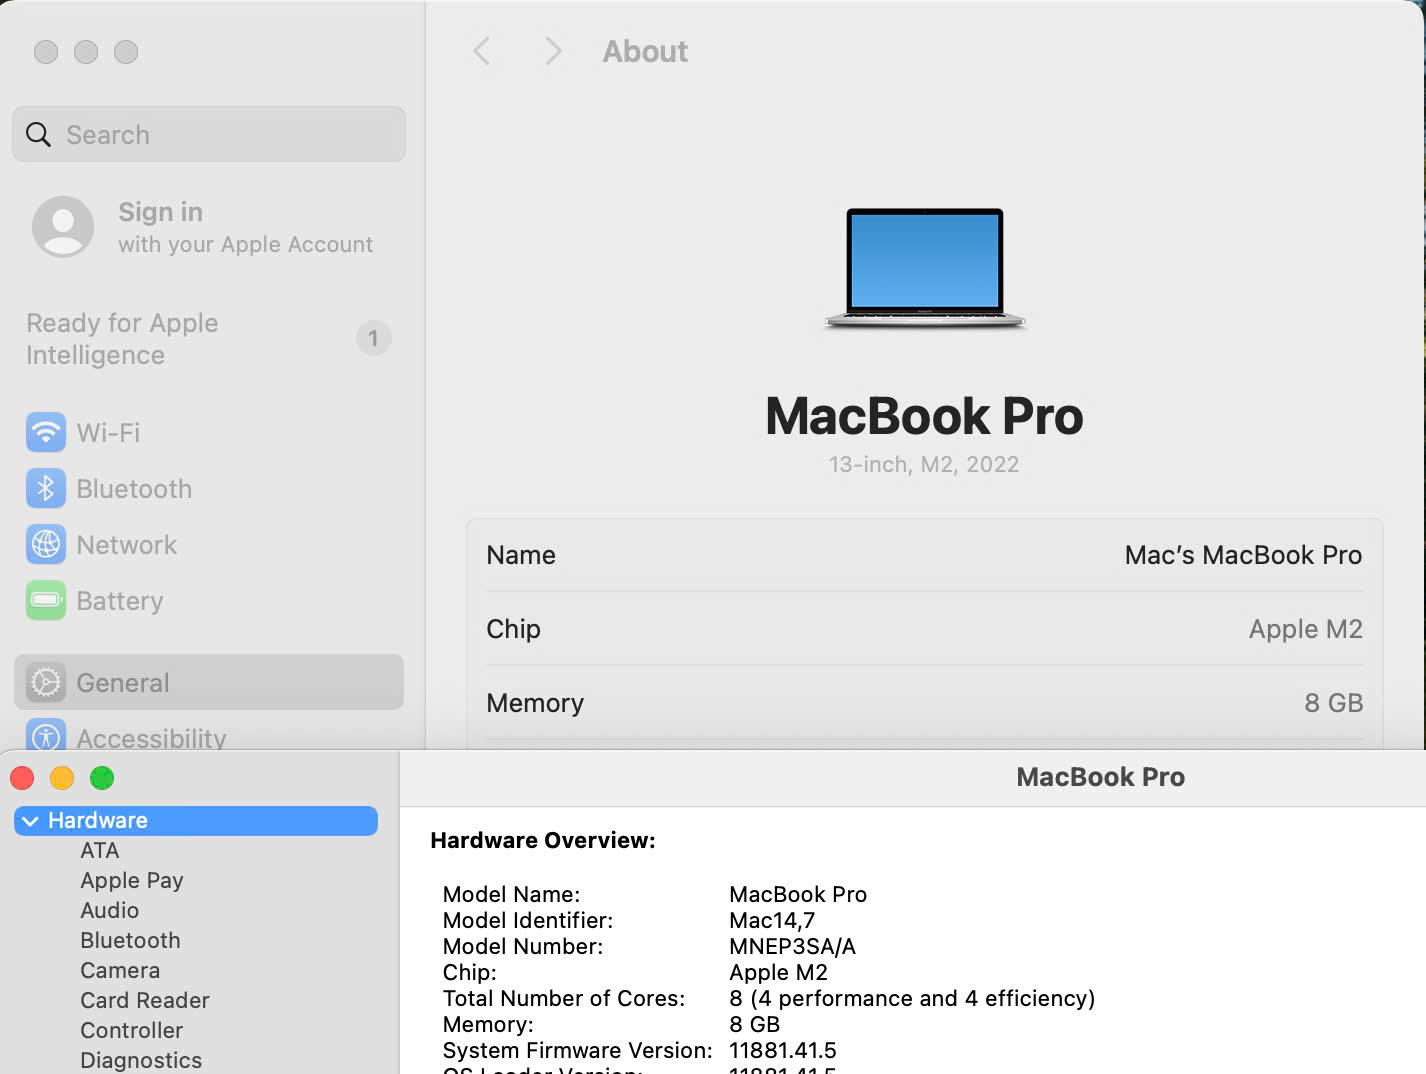
Task: Click the Accessibility icon
Action: coord(46,736)
